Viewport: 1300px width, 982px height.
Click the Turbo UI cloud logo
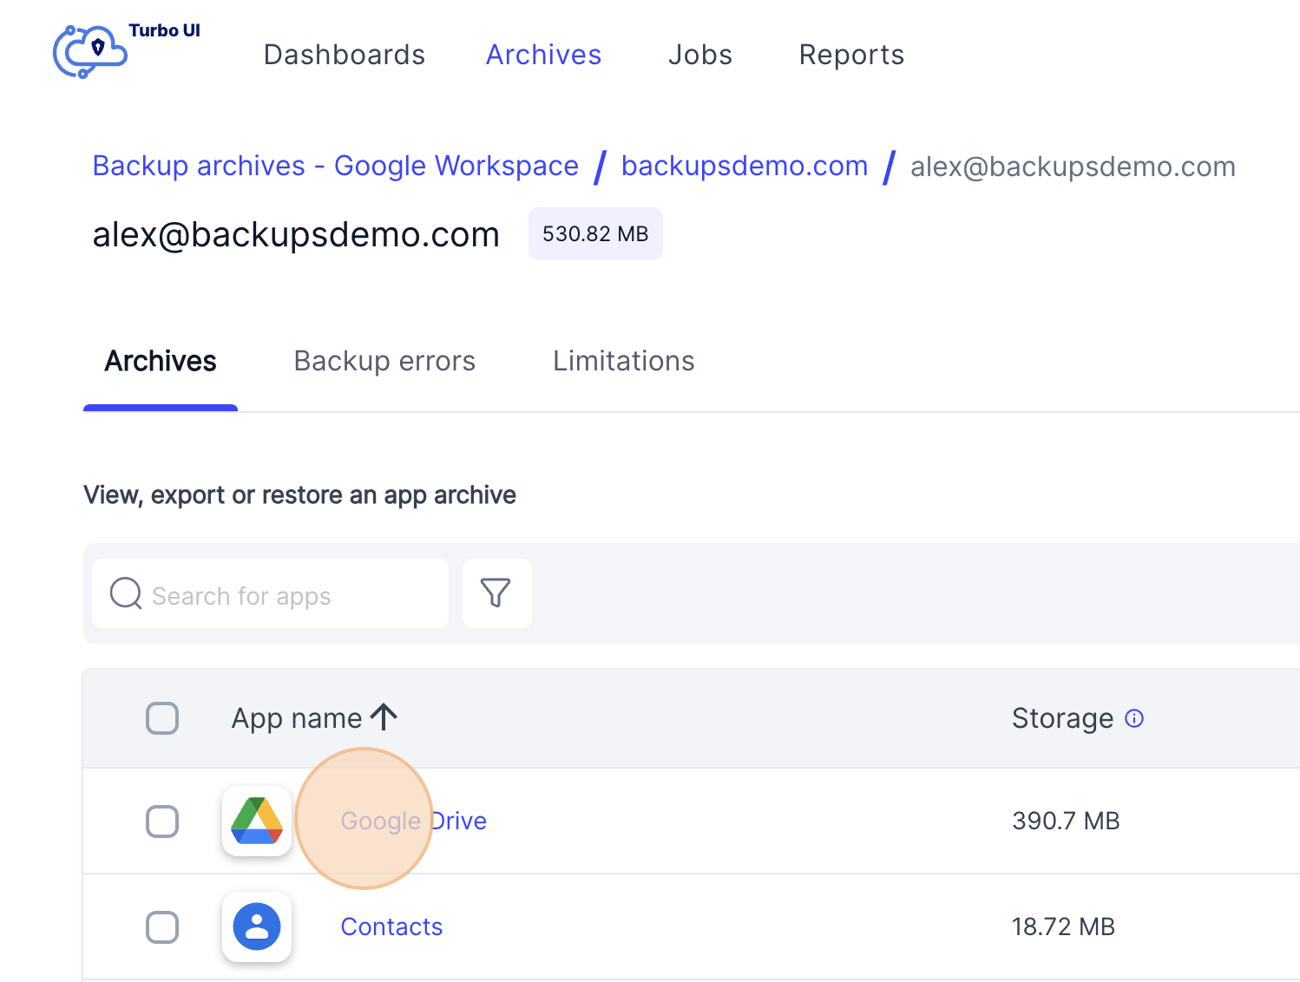point(89,51)
